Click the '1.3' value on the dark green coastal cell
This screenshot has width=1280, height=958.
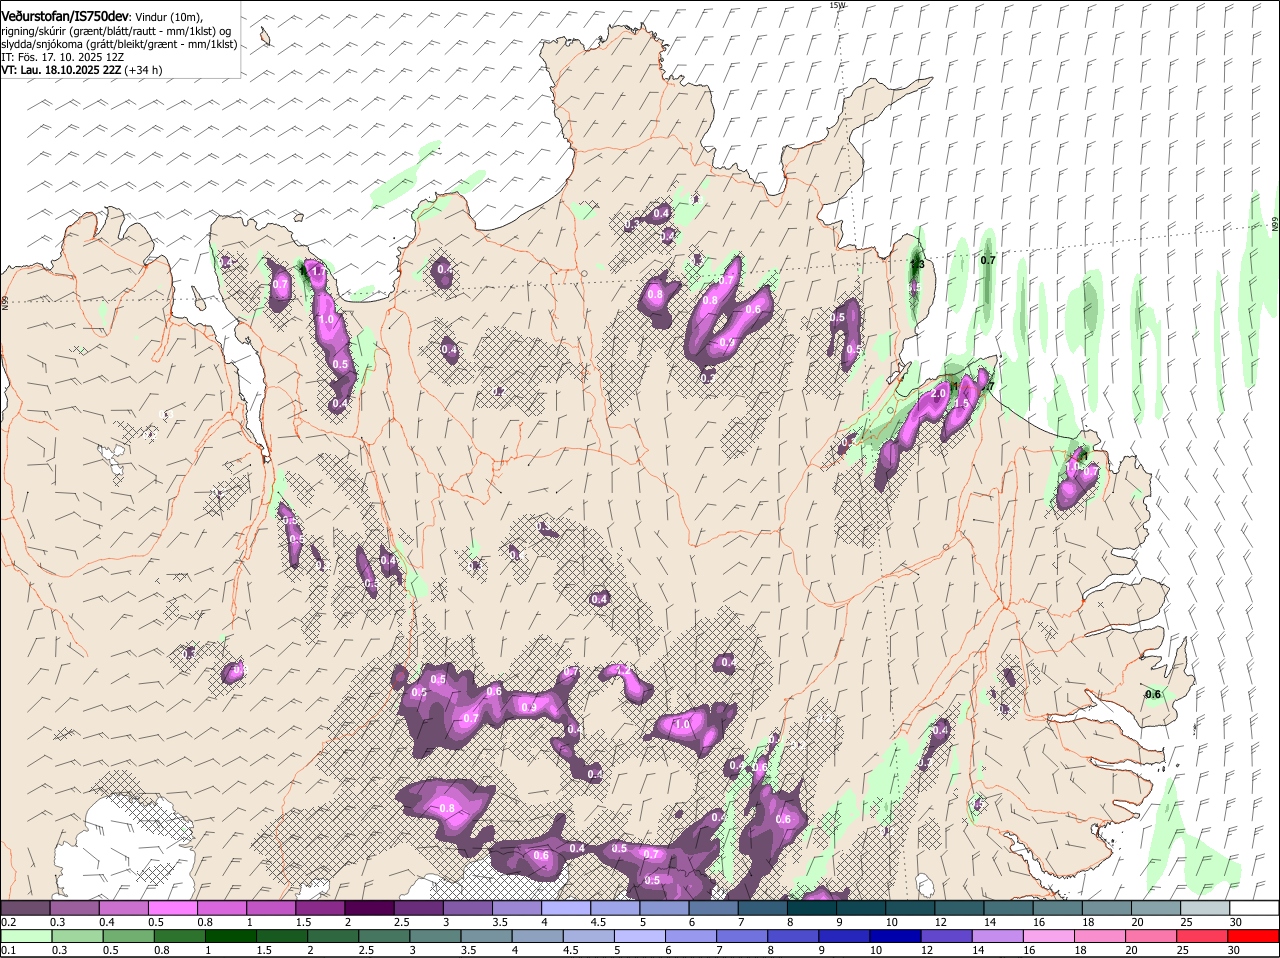(x=917, y=264)
